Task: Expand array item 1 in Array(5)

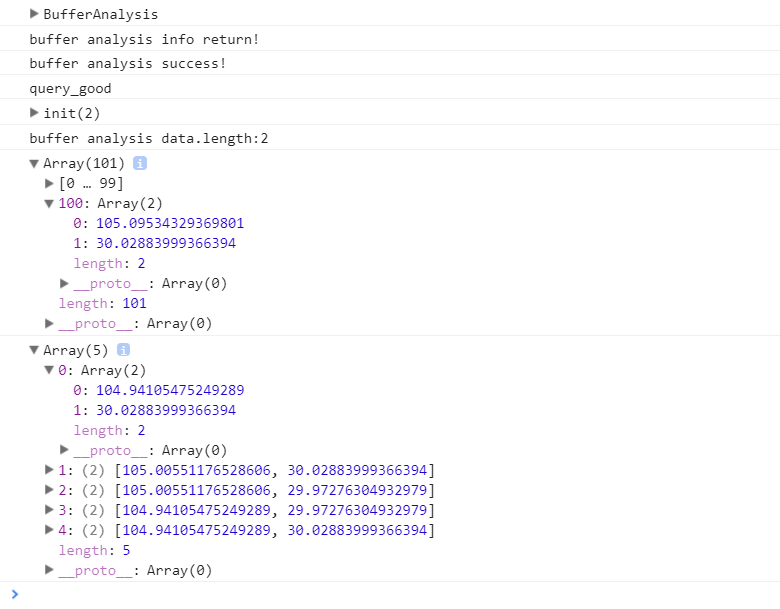Action: coord(50,470)
